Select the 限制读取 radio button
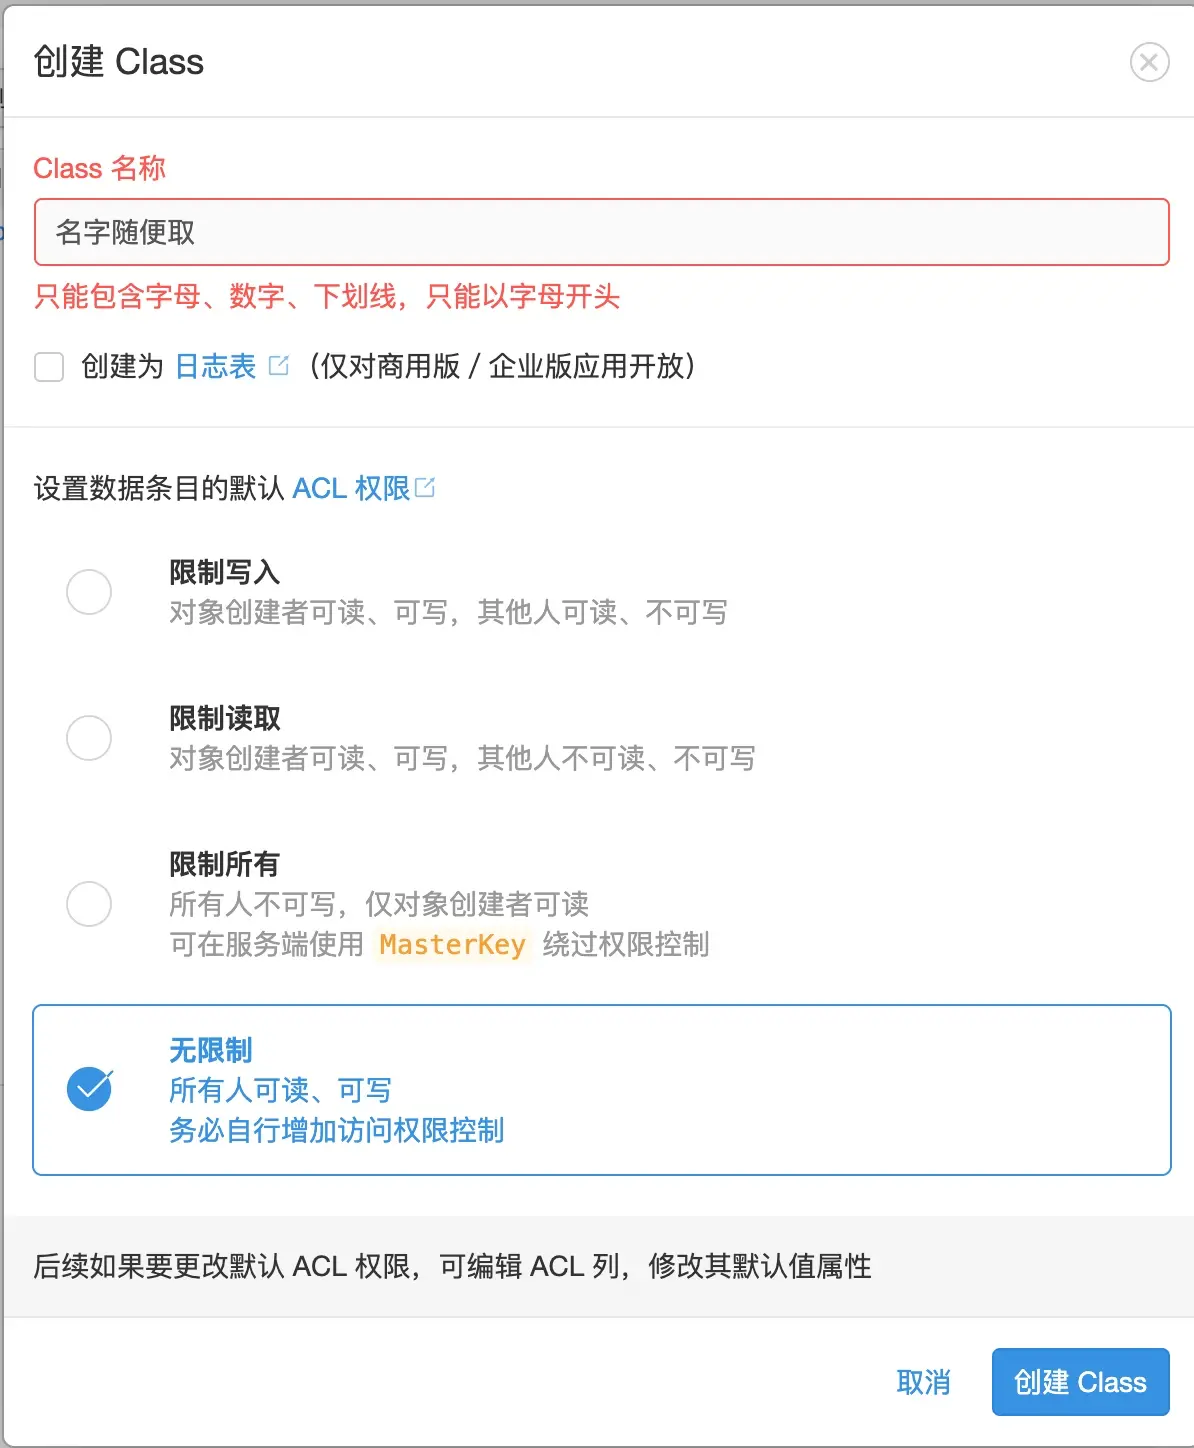 [89, 738]
